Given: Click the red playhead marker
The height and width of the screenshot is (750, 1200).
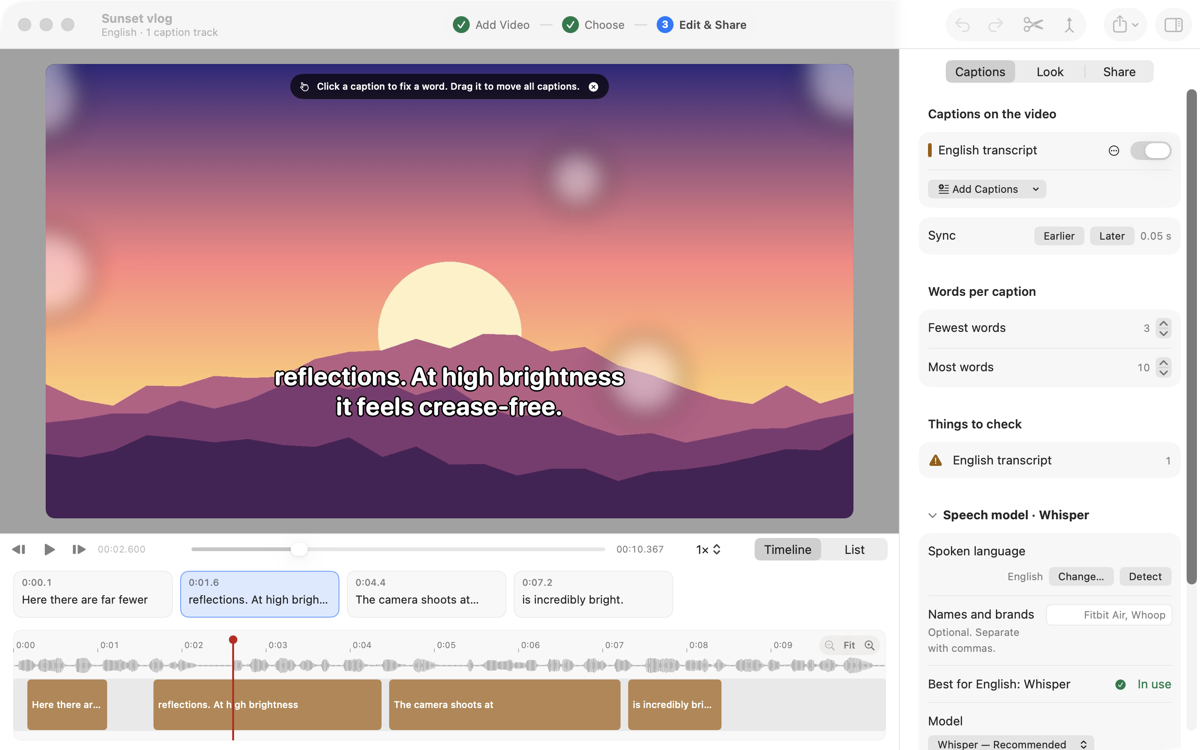Looking at the screenshot, I should 233,640.
